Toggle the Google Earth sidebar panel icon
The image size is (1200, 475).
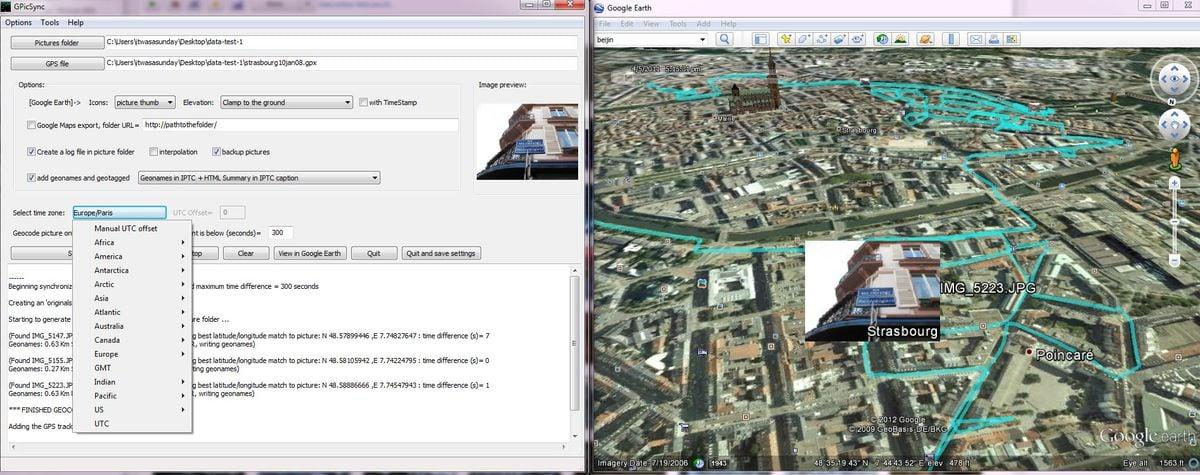(760, 39)
